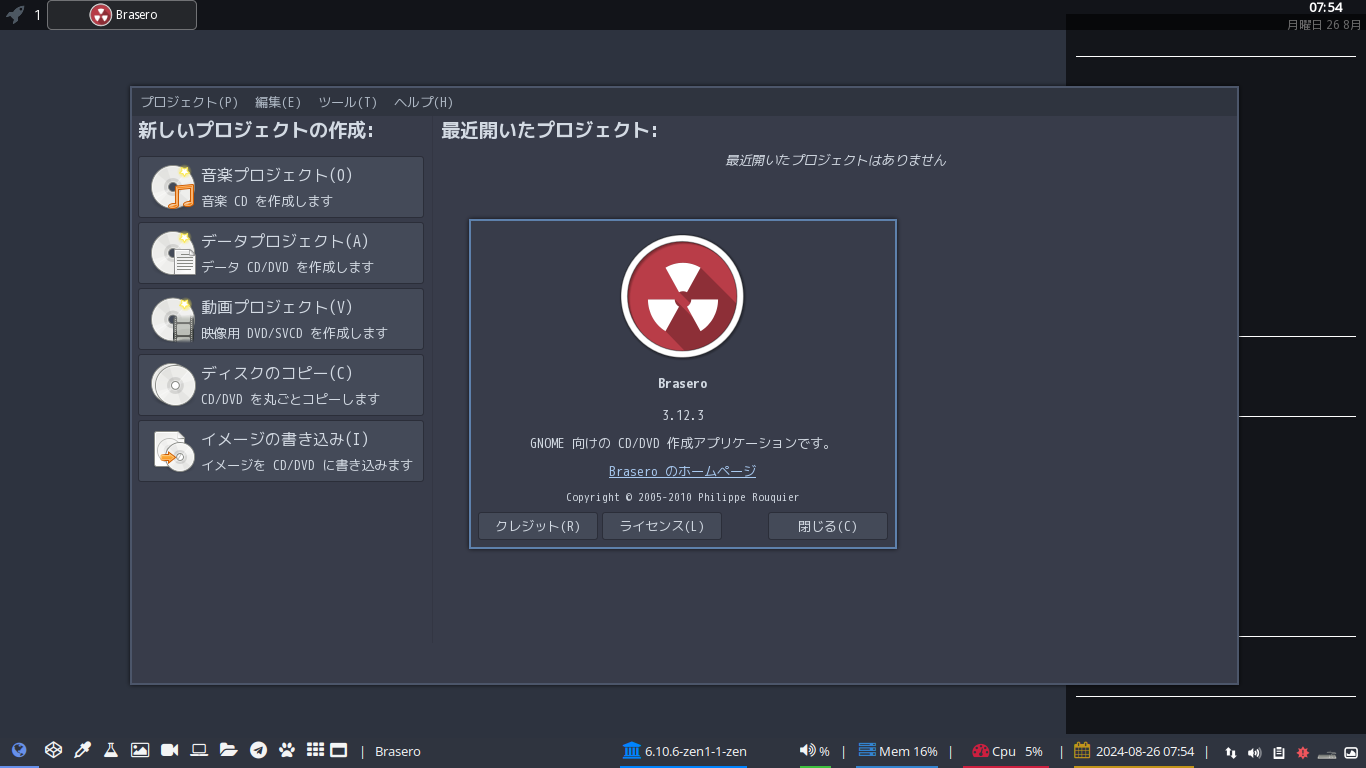Open the 編集(E) menu
This screenshot has width=1366, height=768.
tap(278, 102)
